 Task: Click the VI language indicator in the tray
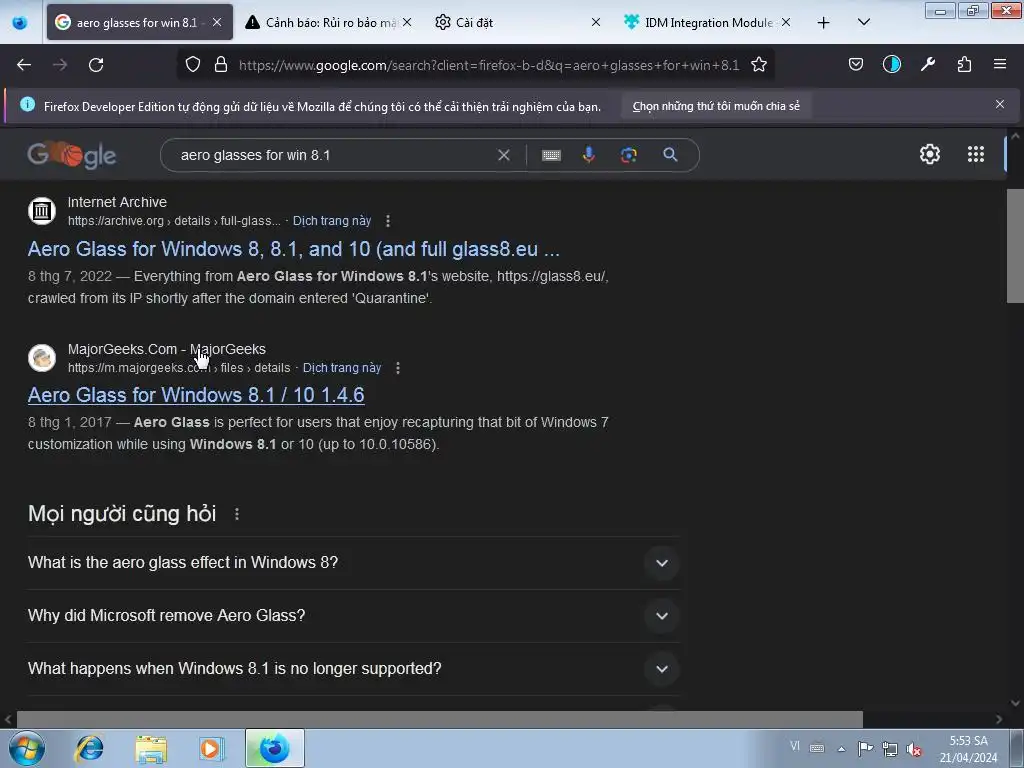click(x=795, y=746)
